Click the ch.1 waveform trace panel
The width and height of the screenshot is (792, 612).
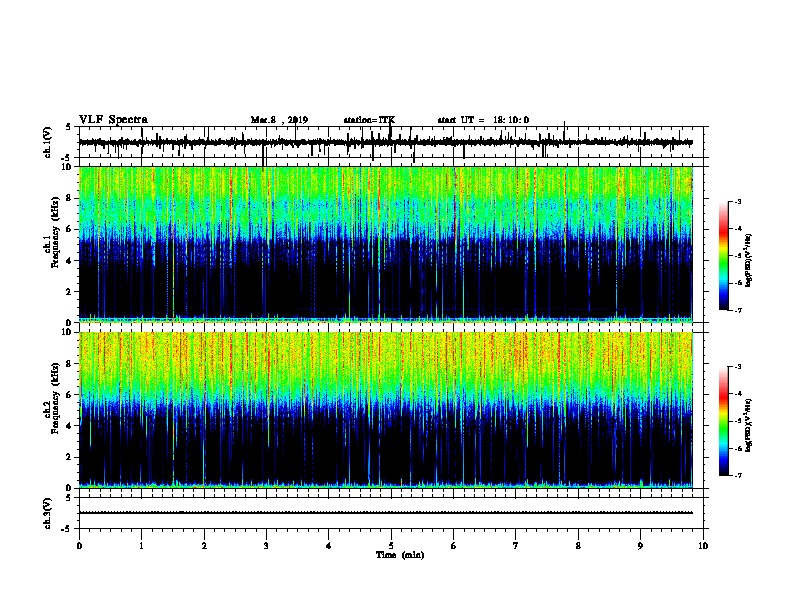click(x=391, y=142)
